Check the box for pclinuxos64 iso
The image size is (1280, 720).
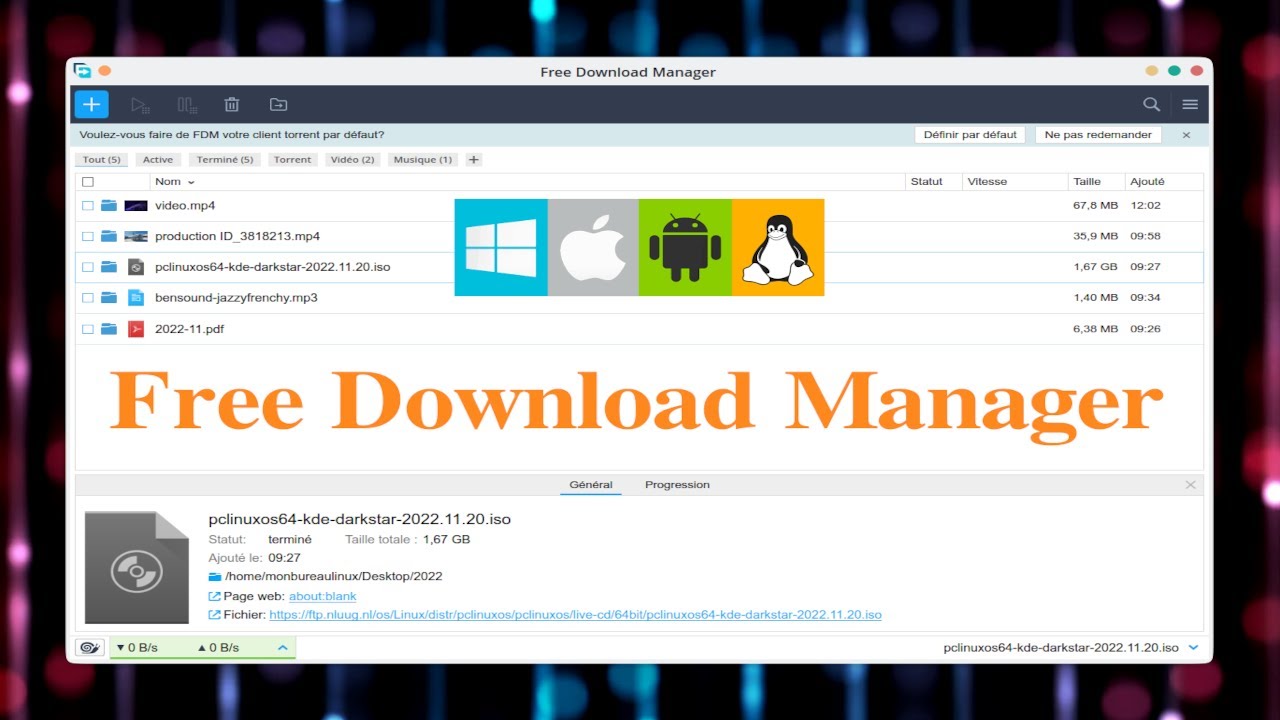[x=88, y=267]
